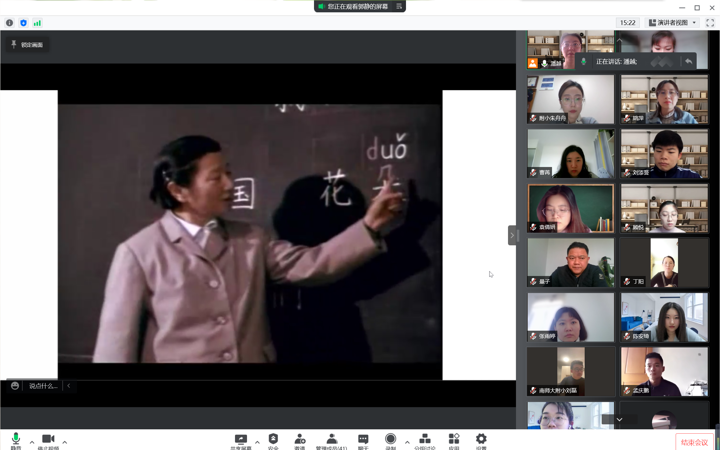Show meeting info via the info icon
The height and width of the screenshot is (450, 720).
pos(9,22)
